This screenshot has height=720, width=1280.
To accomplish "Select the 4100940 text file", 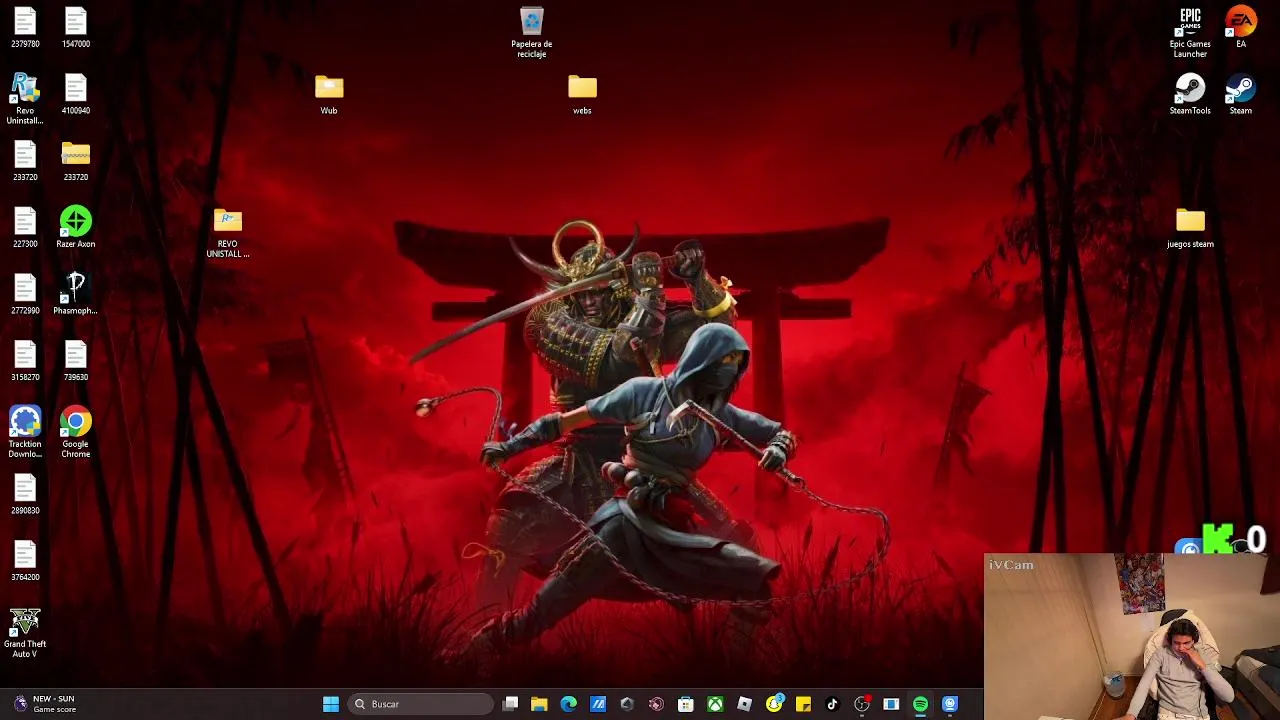I will coord(76,94).
